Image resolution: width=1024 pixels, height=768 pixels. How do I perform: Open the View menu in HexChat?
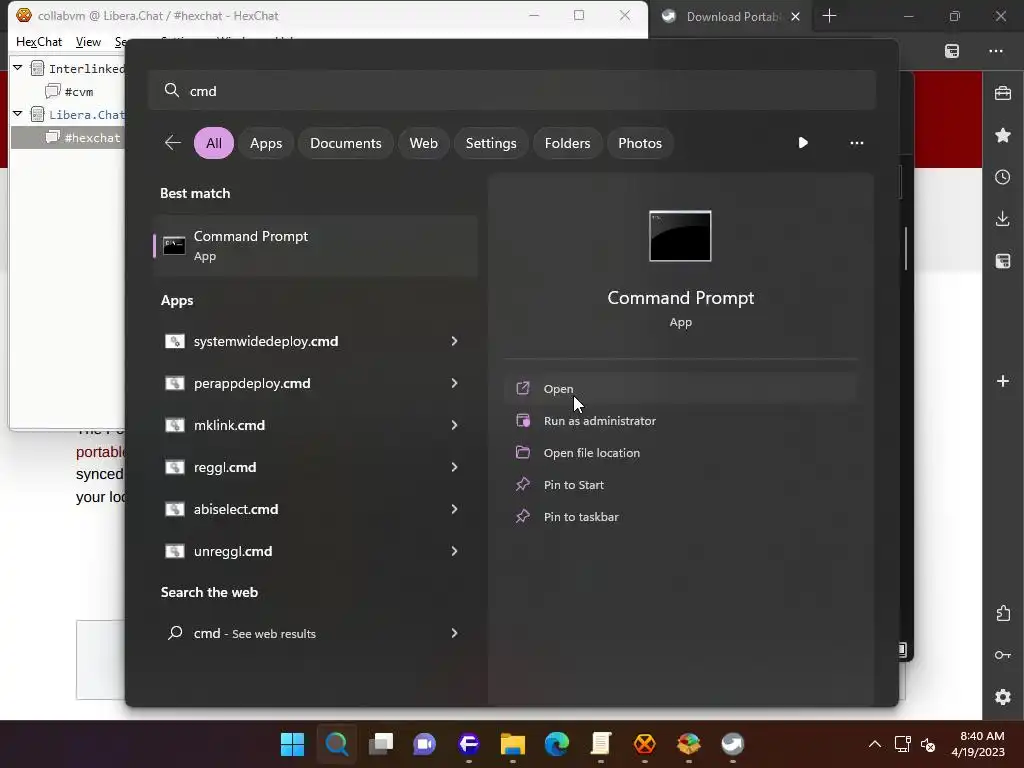click(88, 42)
